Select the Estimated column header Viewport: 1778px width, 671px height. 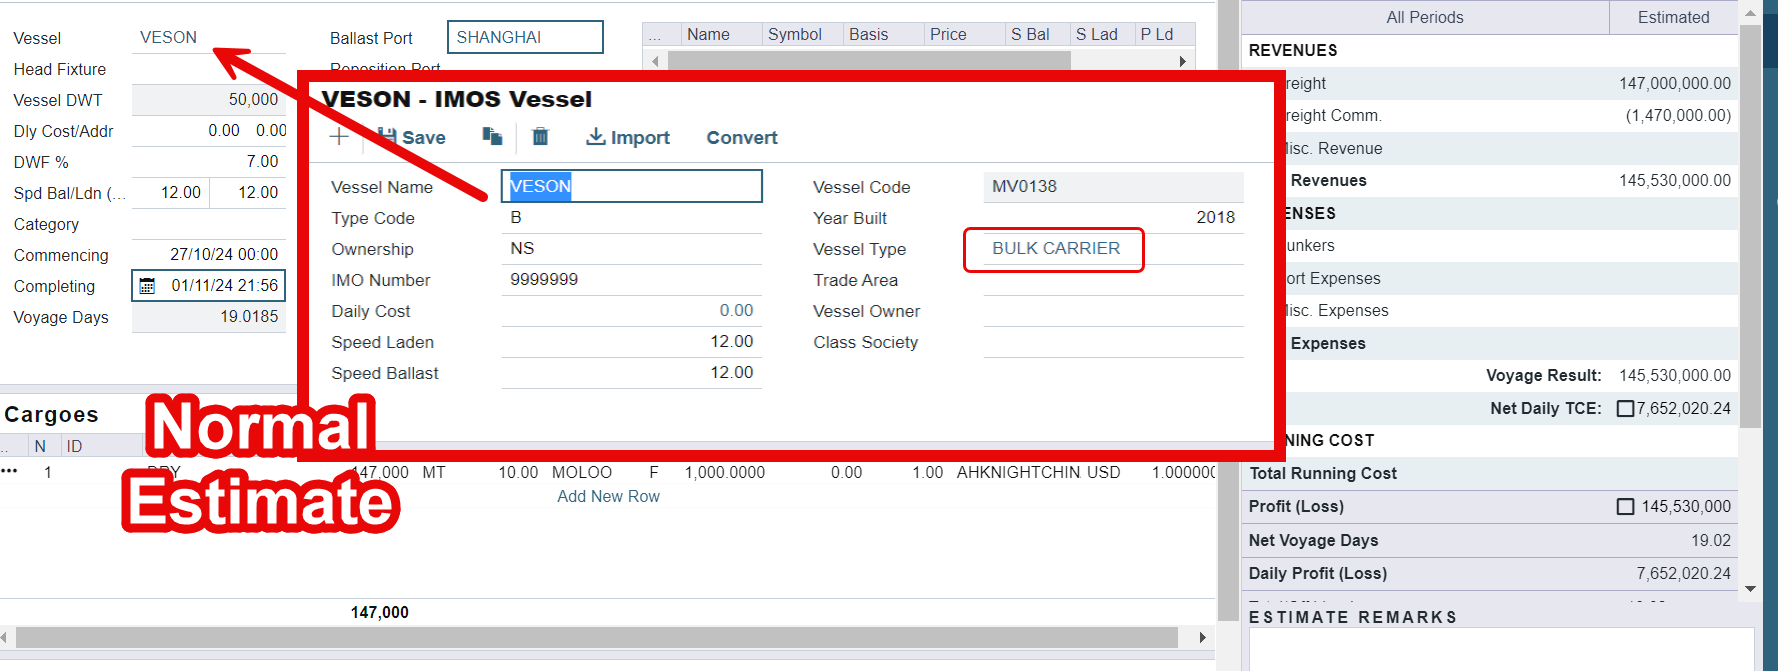pyautogui.click(x=1673, y=17)
